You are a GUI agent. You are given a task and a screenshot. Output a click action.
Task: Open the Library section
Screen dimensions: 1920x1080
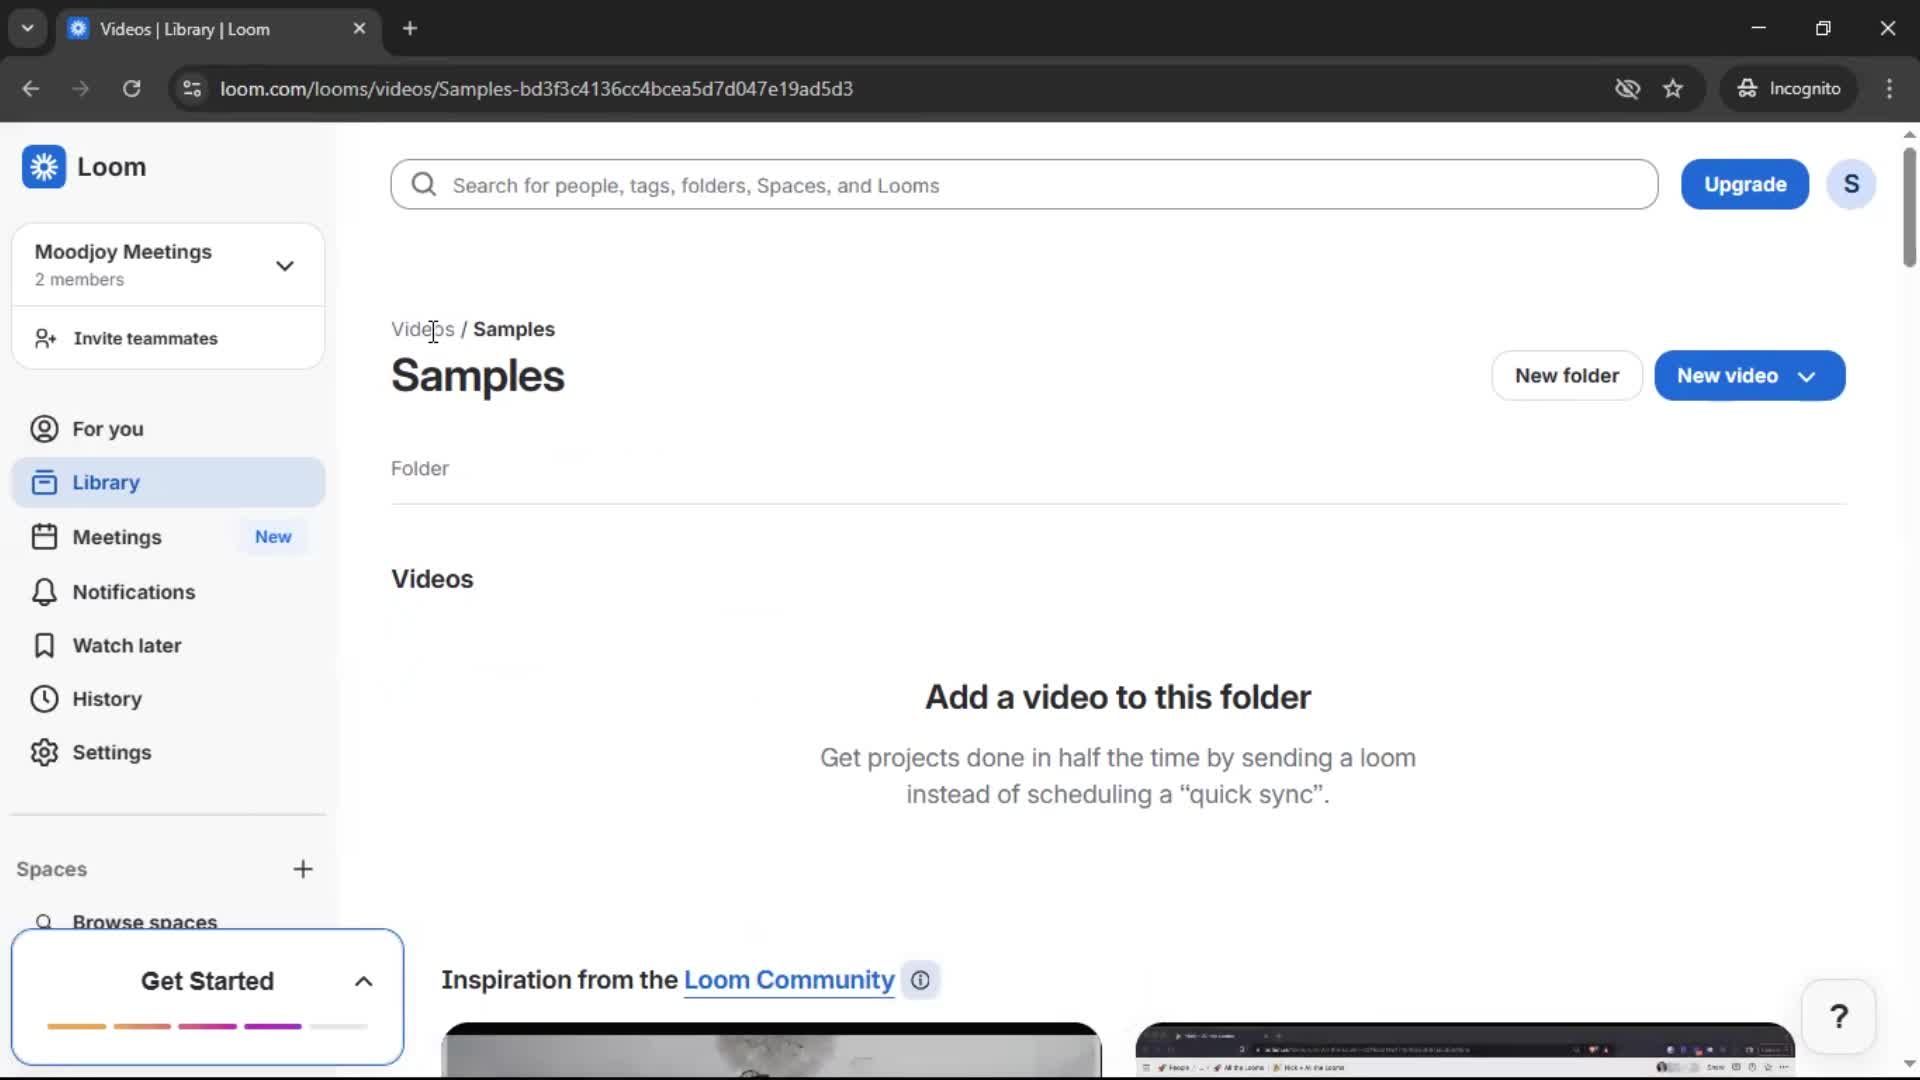pyautogui.click(x=105, y=482)
